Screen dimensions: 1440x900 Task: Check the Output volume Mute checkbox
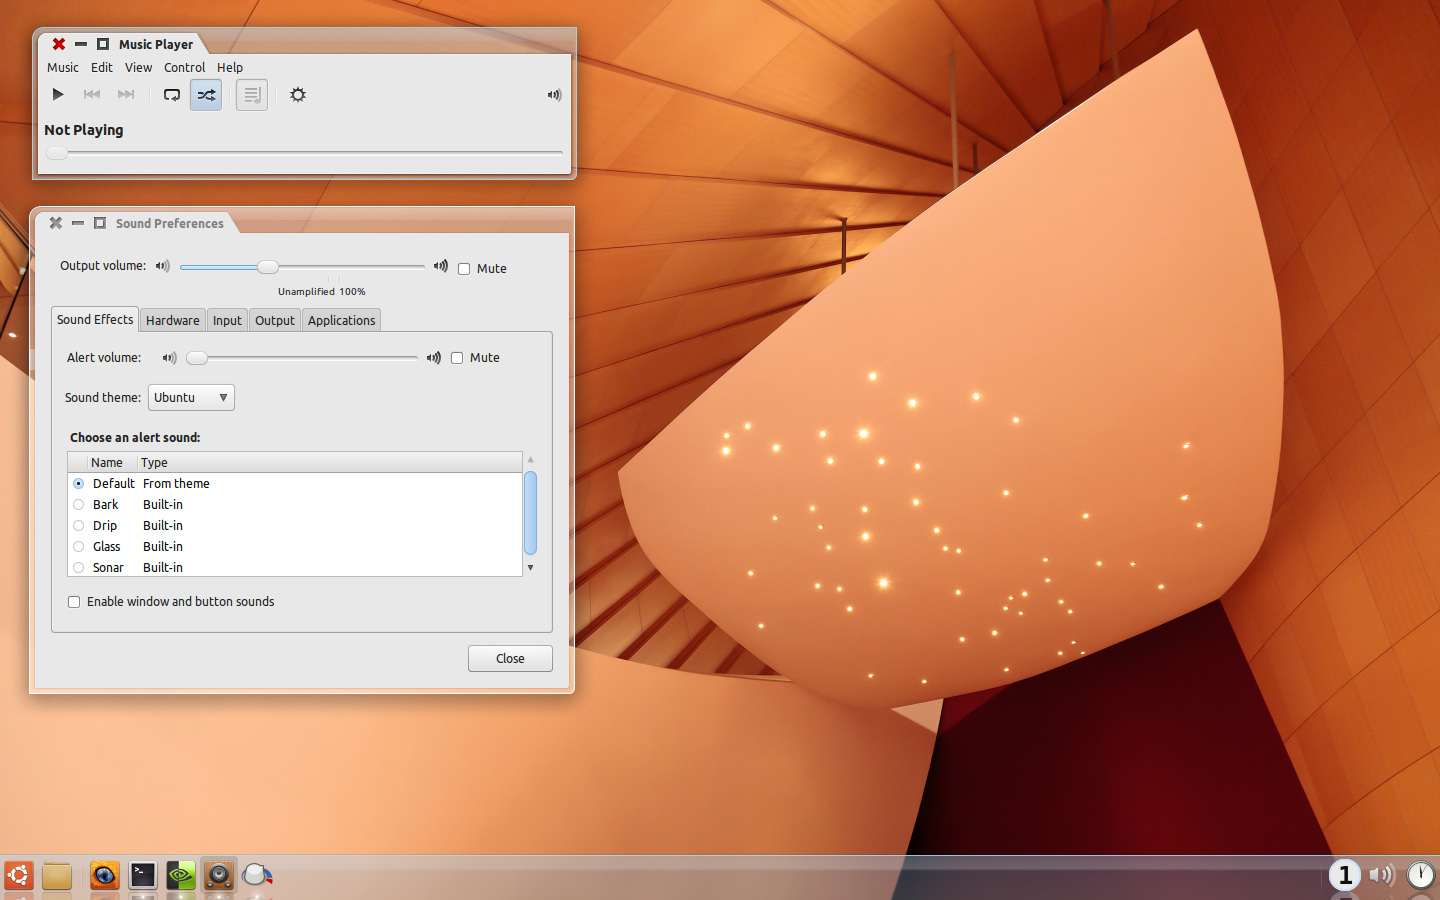pos(464,269)
